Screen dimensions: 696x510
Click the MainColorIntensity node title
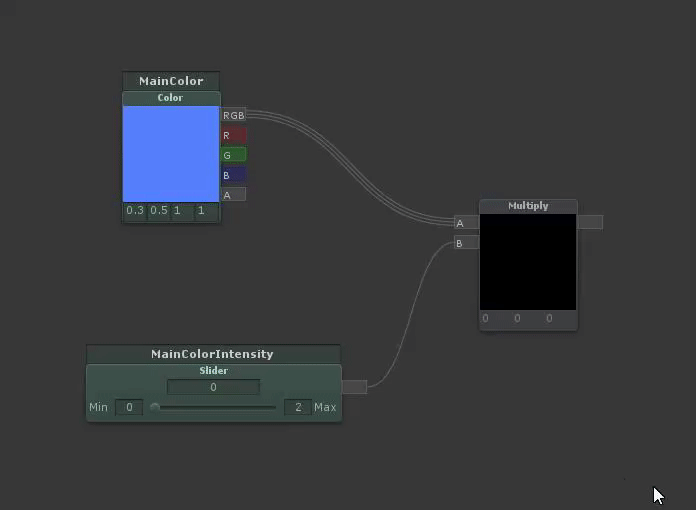coord(214,354)
